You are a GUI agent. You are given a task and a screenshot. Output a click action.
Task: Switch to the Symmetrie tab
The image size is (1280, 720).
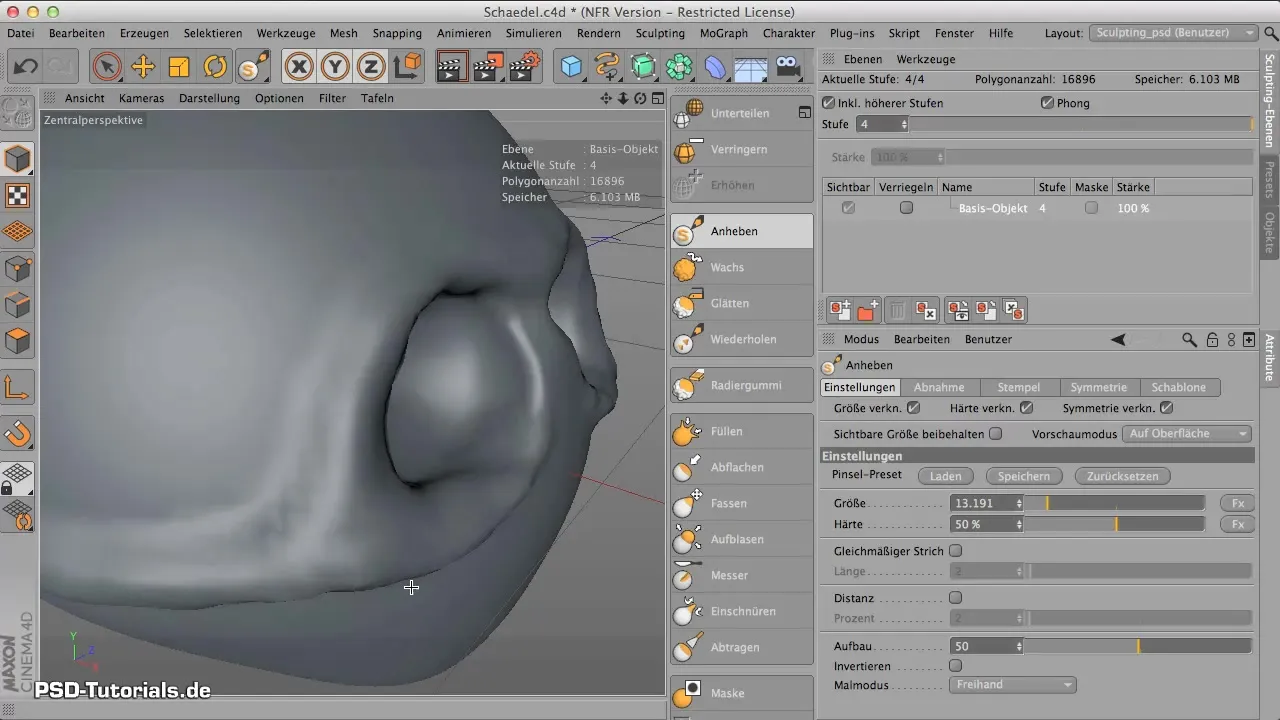1098,387
